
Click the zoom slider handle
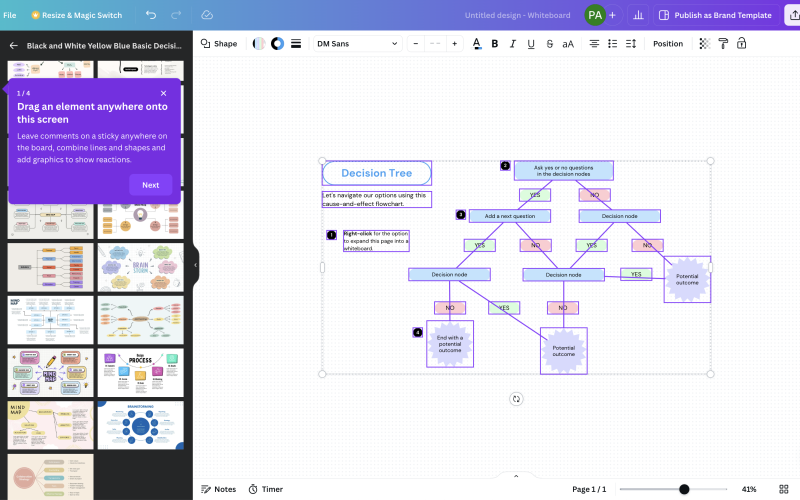coord(684,489)
